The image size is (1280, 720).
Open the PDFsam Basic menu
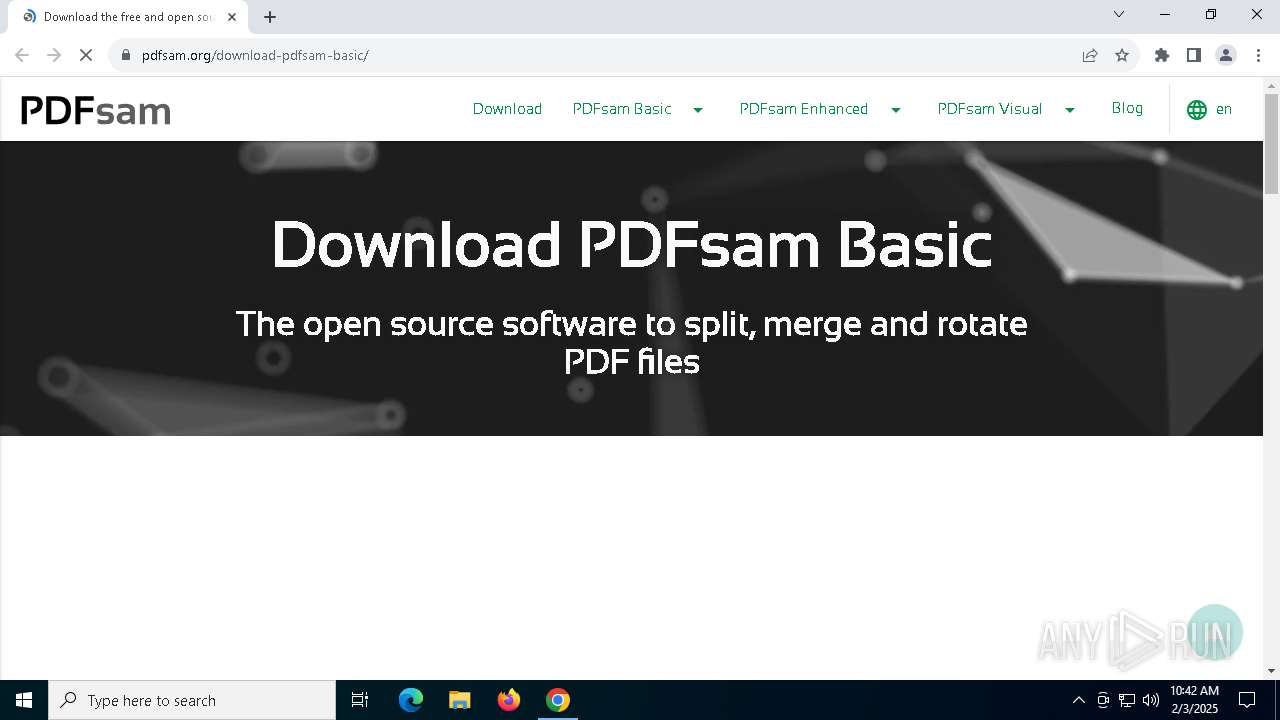click(622, 109)
